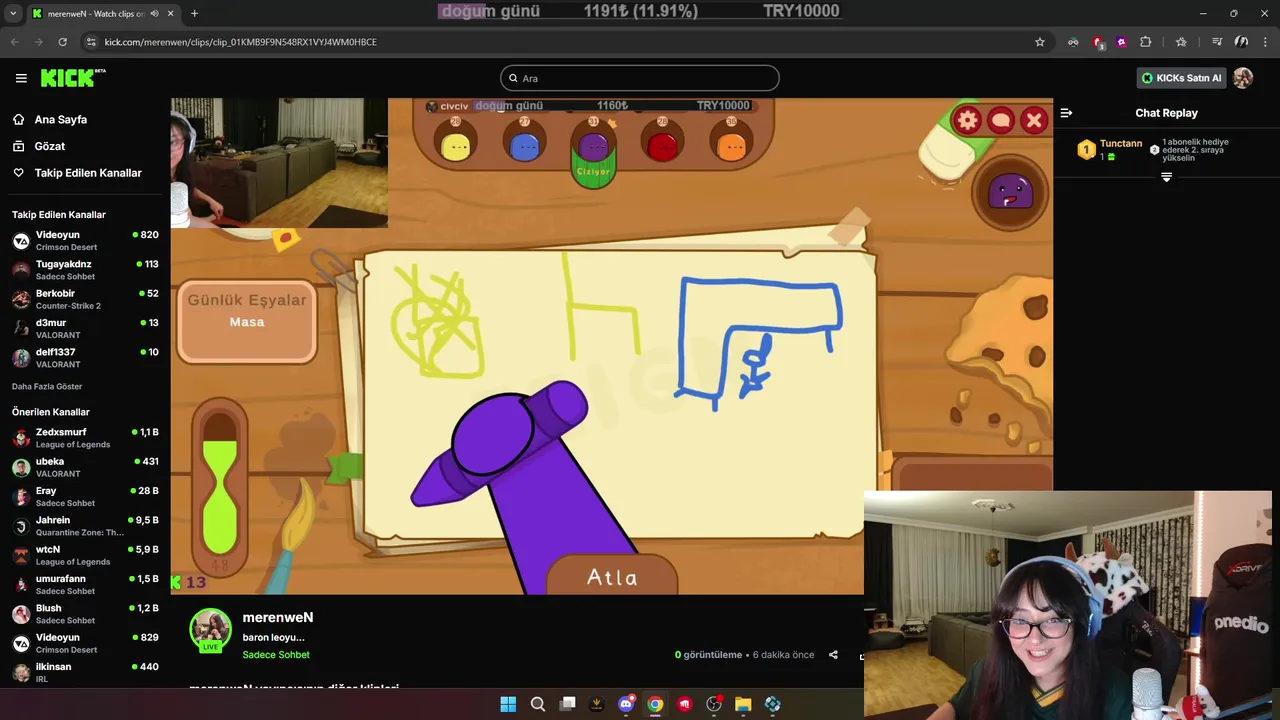Image resolution: width=1280 pixels, height=720 pixels.
Task: Open delf1337 channel
Action: point(85,358)
